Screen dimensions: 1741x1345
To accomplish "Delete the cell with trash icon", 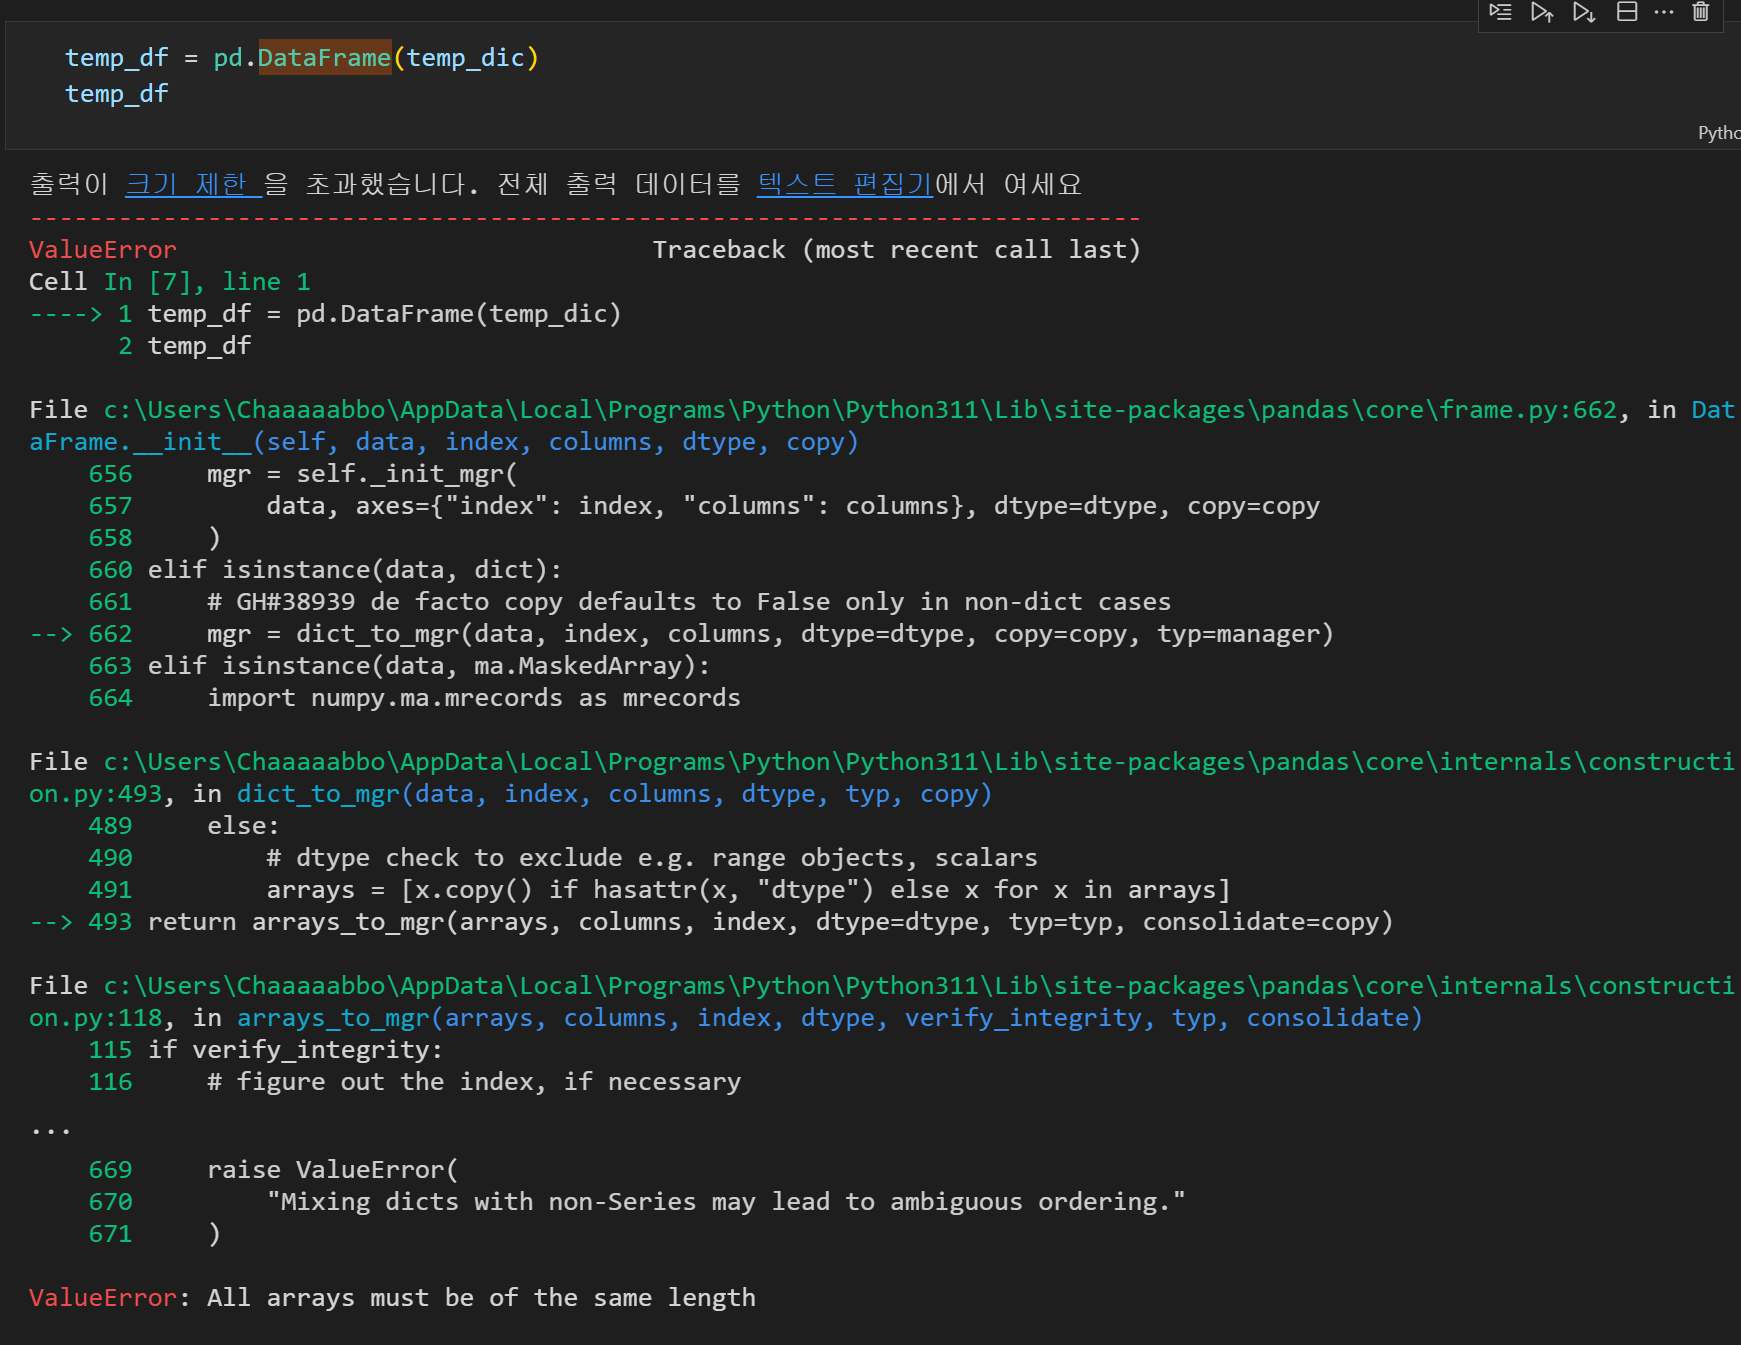I will [x=1701, y=12].
